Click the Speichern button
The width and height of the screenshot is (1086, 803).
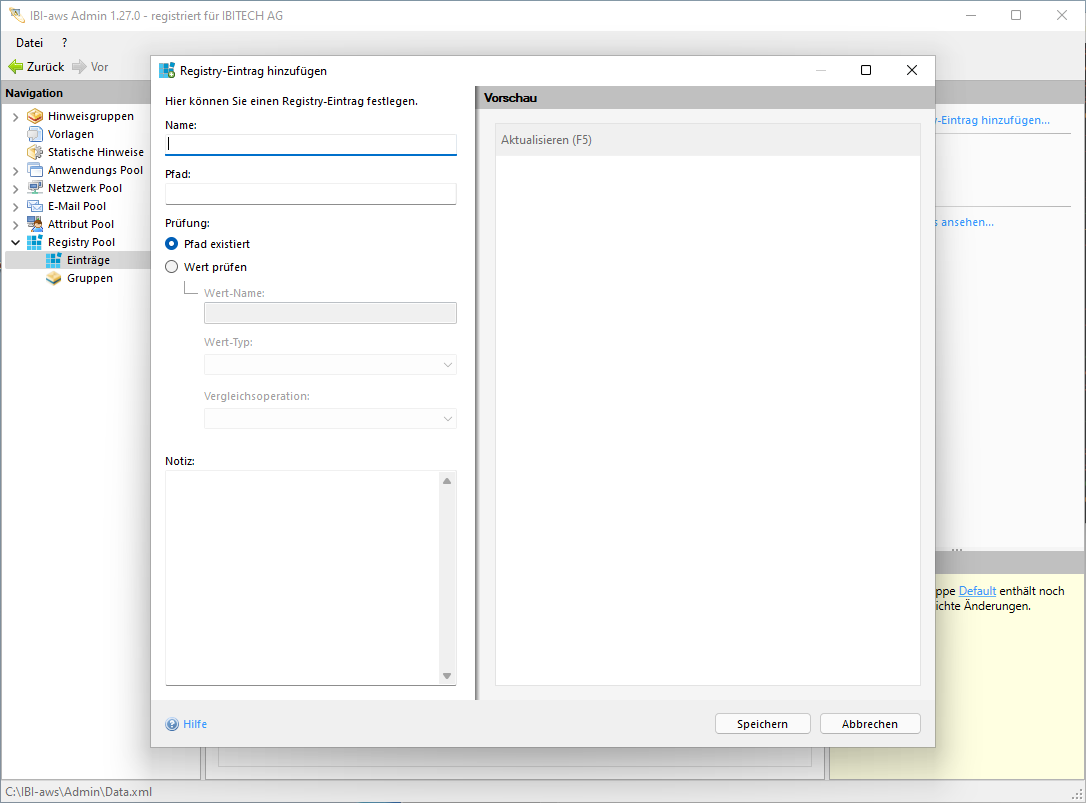pyautogui.click(x=762, y=724)
